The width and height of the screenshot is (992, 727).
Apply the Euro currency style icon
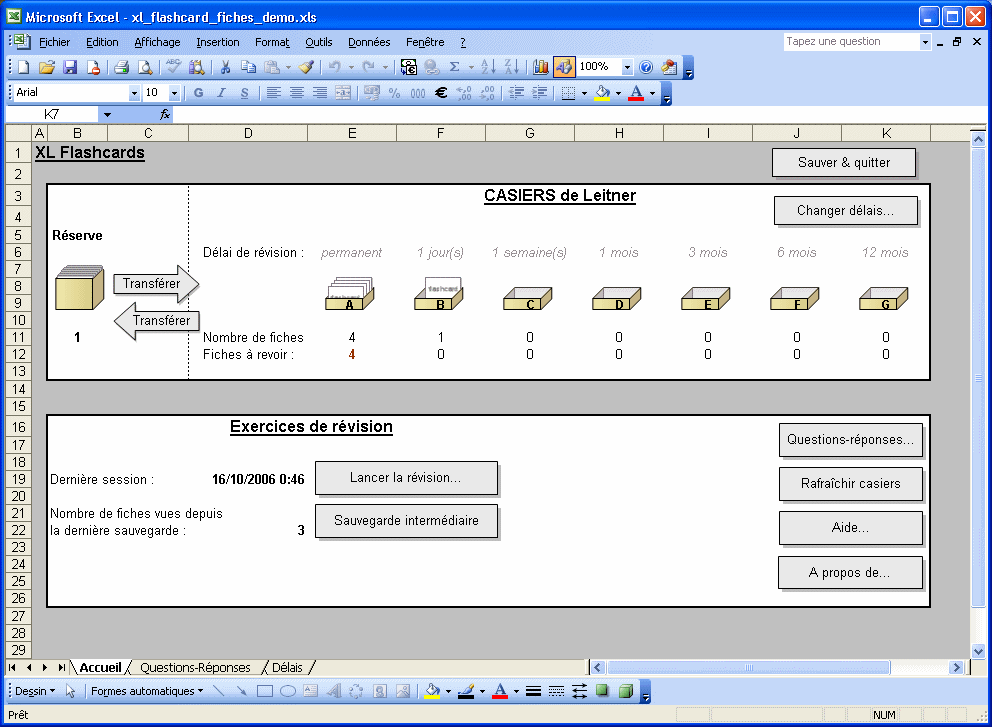click(x=441, y=93)
